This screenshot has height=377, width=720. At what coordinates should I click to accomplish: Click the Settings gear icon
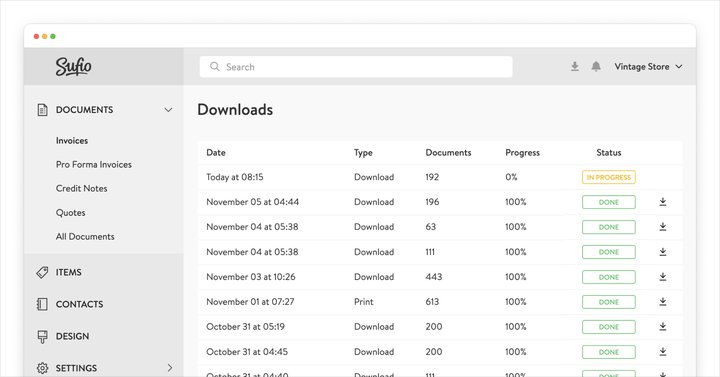pyautogui.click(x=42, y=368)
